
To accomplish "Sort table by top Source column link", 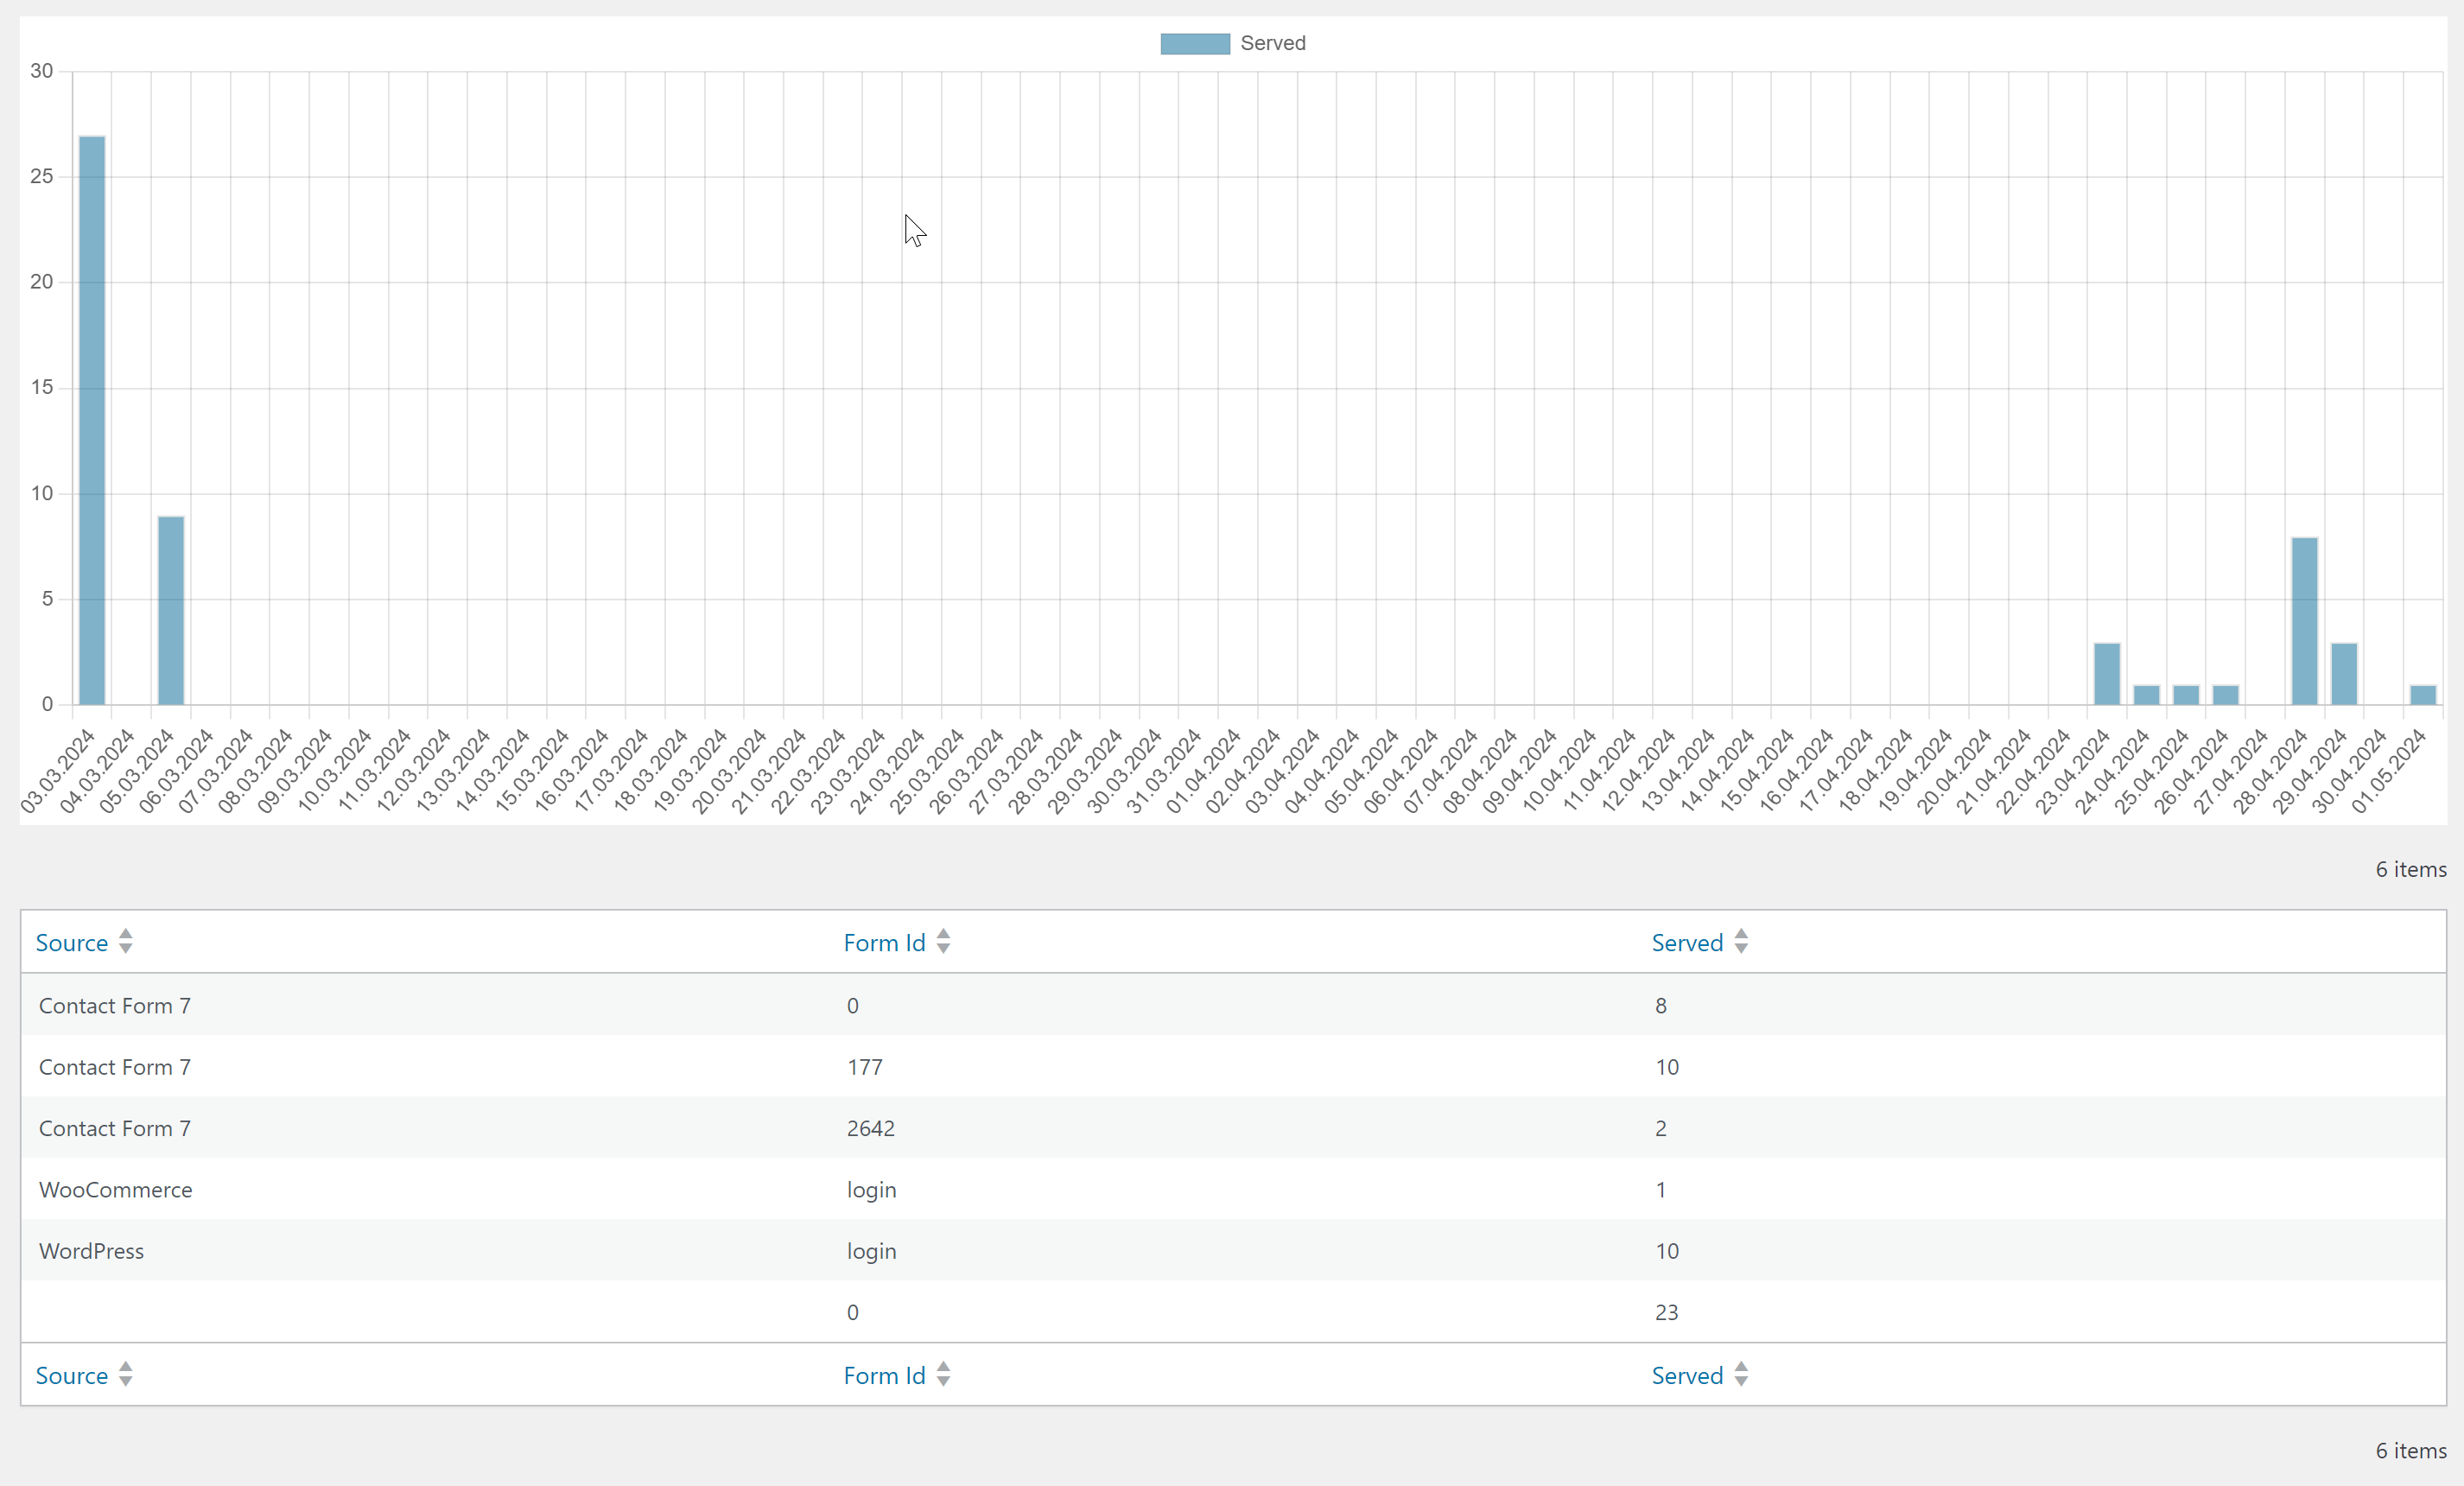I will pos(71,943).
